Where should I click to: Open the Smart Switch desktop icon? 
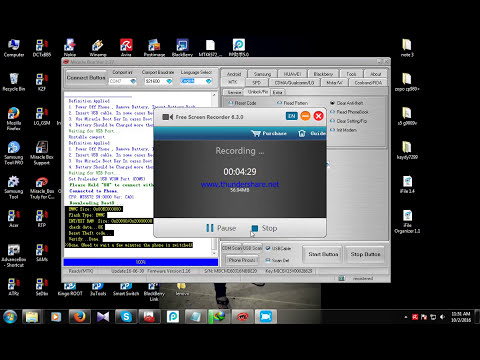(x=126, y=290)
